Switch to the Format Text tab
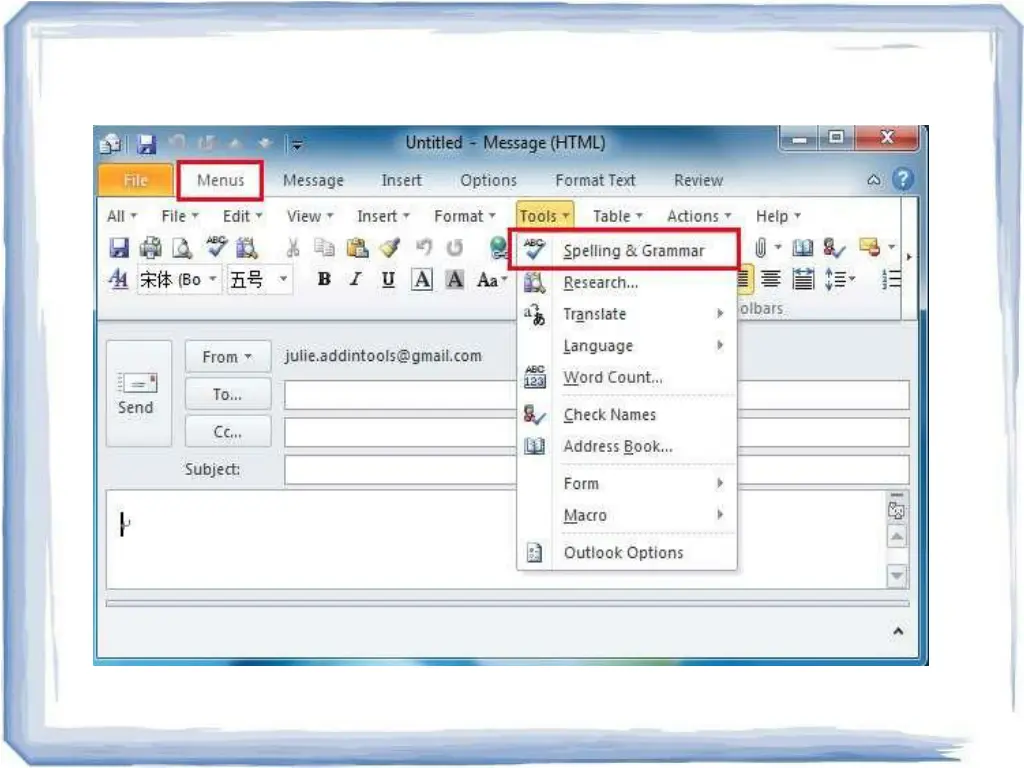 pyautogui.click(x=595, y=181)
